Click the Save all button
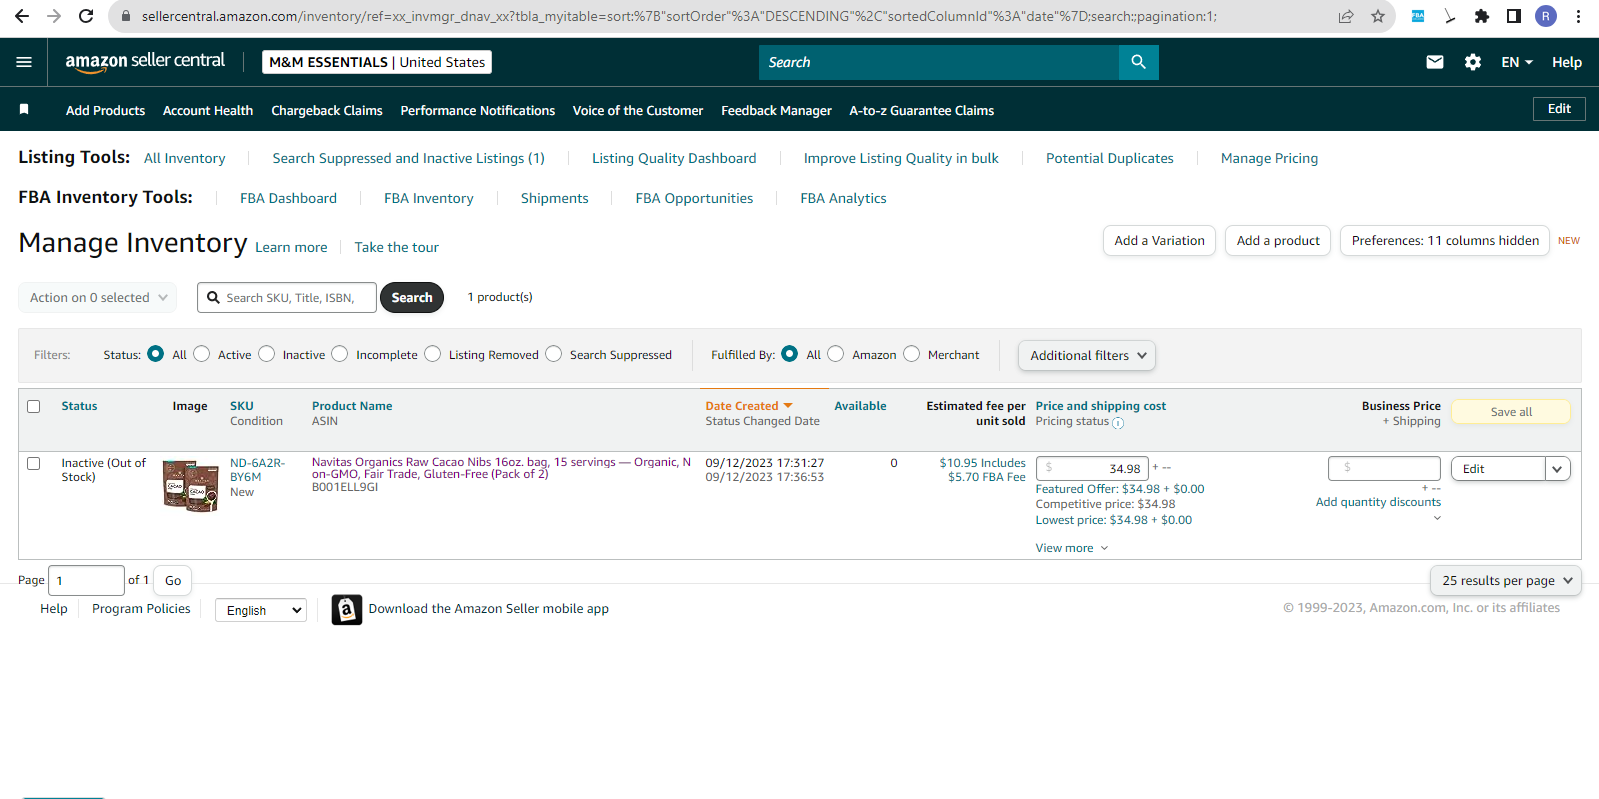Image resolution: width=1599 pixels, height=799 pixels. click(x=1511, y=412)
